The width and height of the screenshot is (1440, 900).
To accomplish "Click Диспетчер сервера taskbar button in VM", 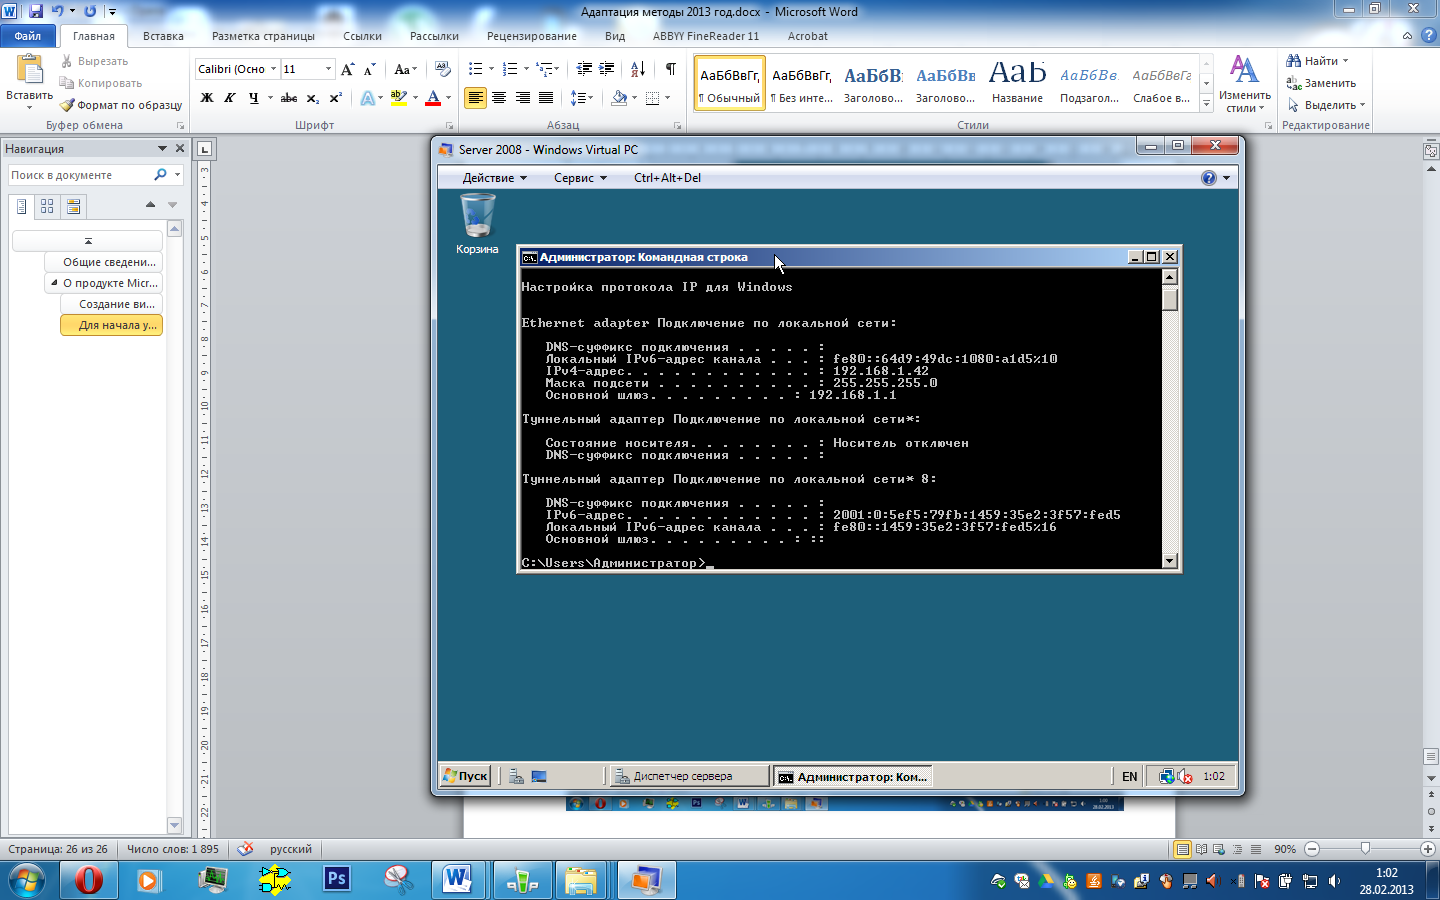I will 688,776.
